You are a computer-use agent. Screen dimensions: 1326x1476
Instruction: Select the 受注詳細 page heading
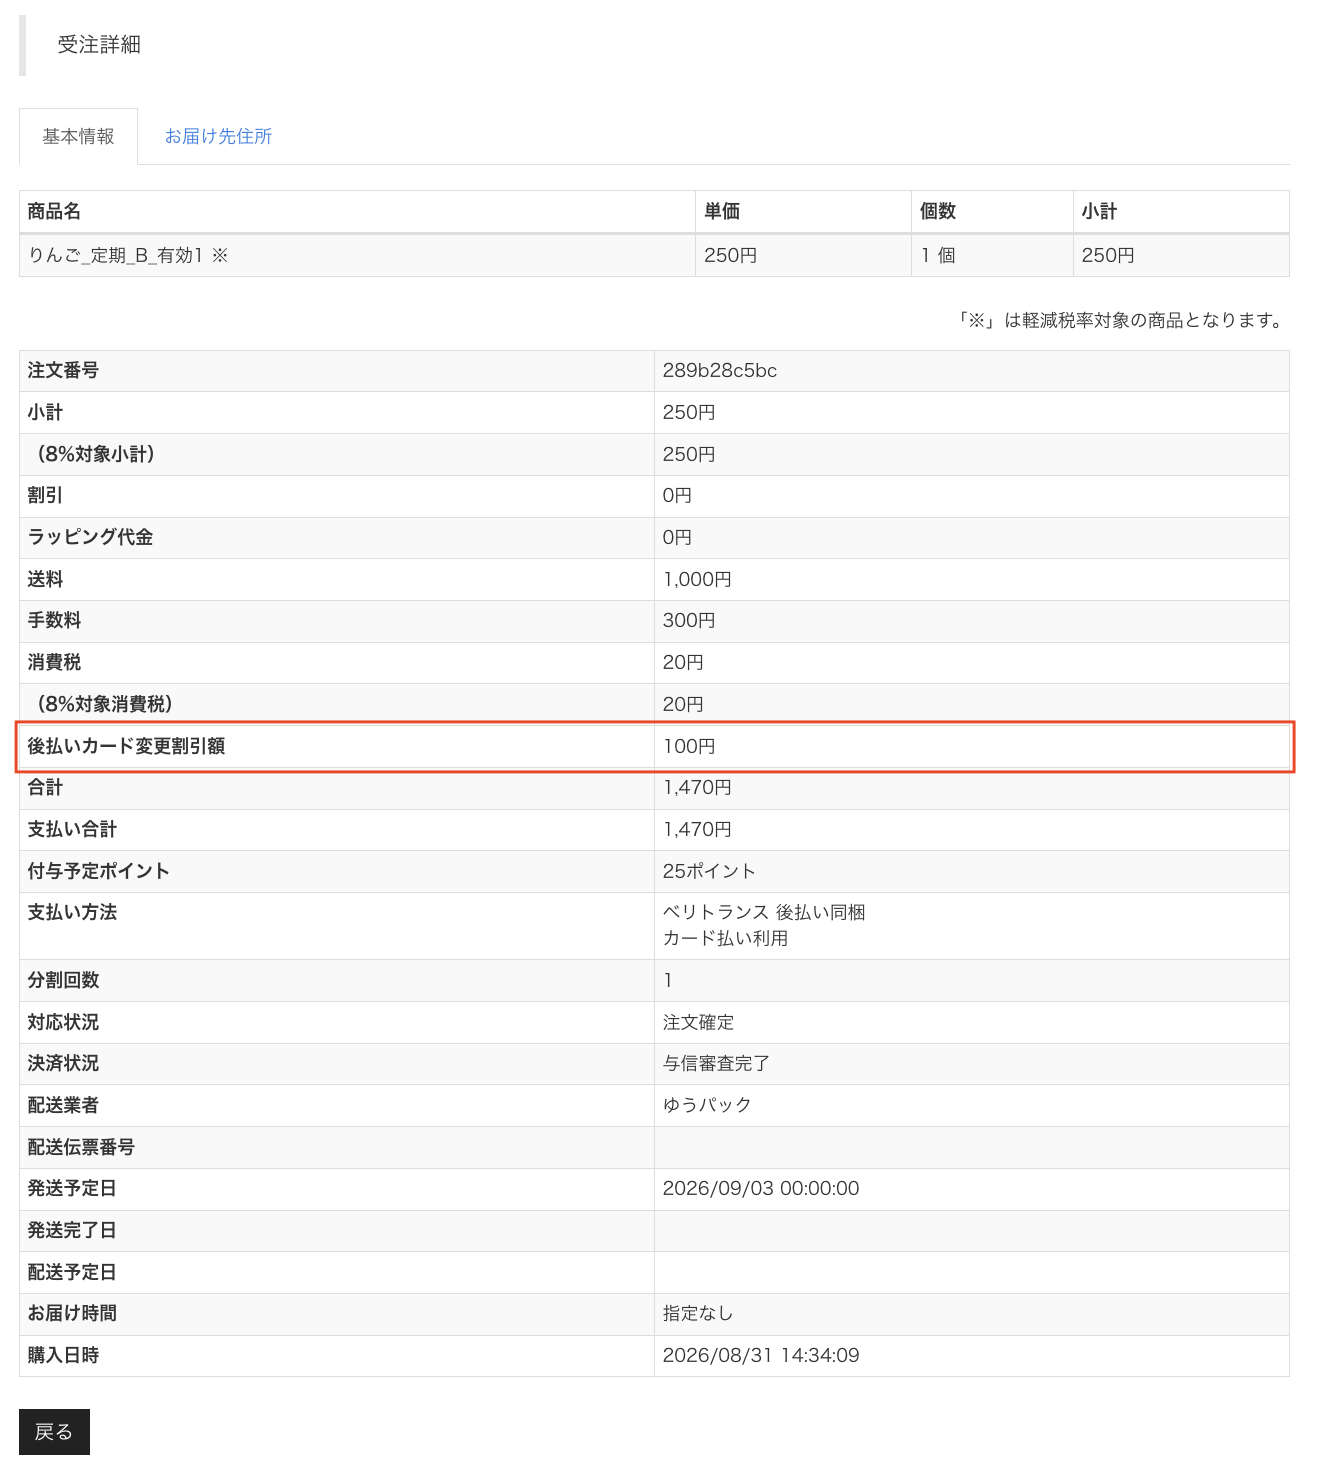tap(99, 45)
